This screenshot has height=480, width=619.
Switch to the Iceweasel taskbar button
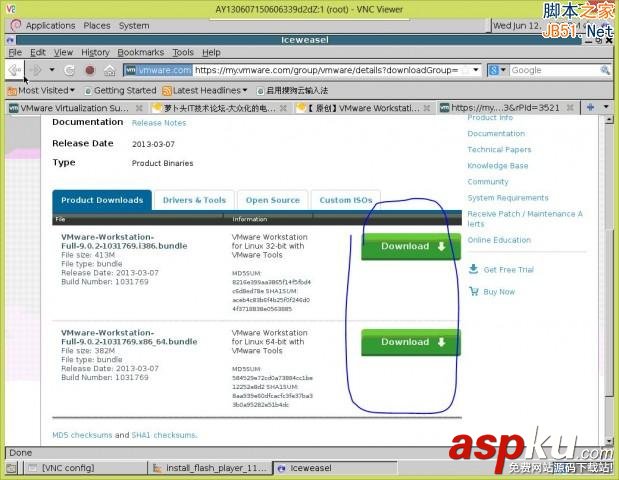click(x=334, y=468)
